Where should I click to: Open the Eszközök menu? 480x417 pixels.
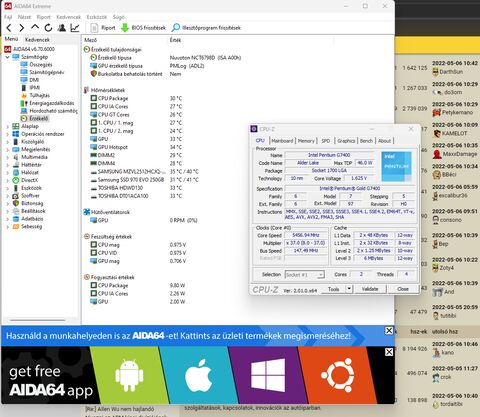(x=97, y=17)
